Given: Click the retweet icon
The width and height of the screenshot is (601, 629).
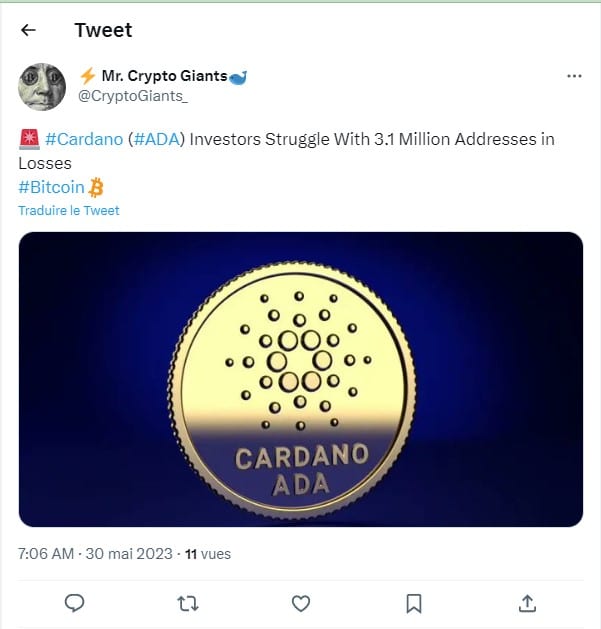Looking at the screenshot, I should (x=187, y=603).
